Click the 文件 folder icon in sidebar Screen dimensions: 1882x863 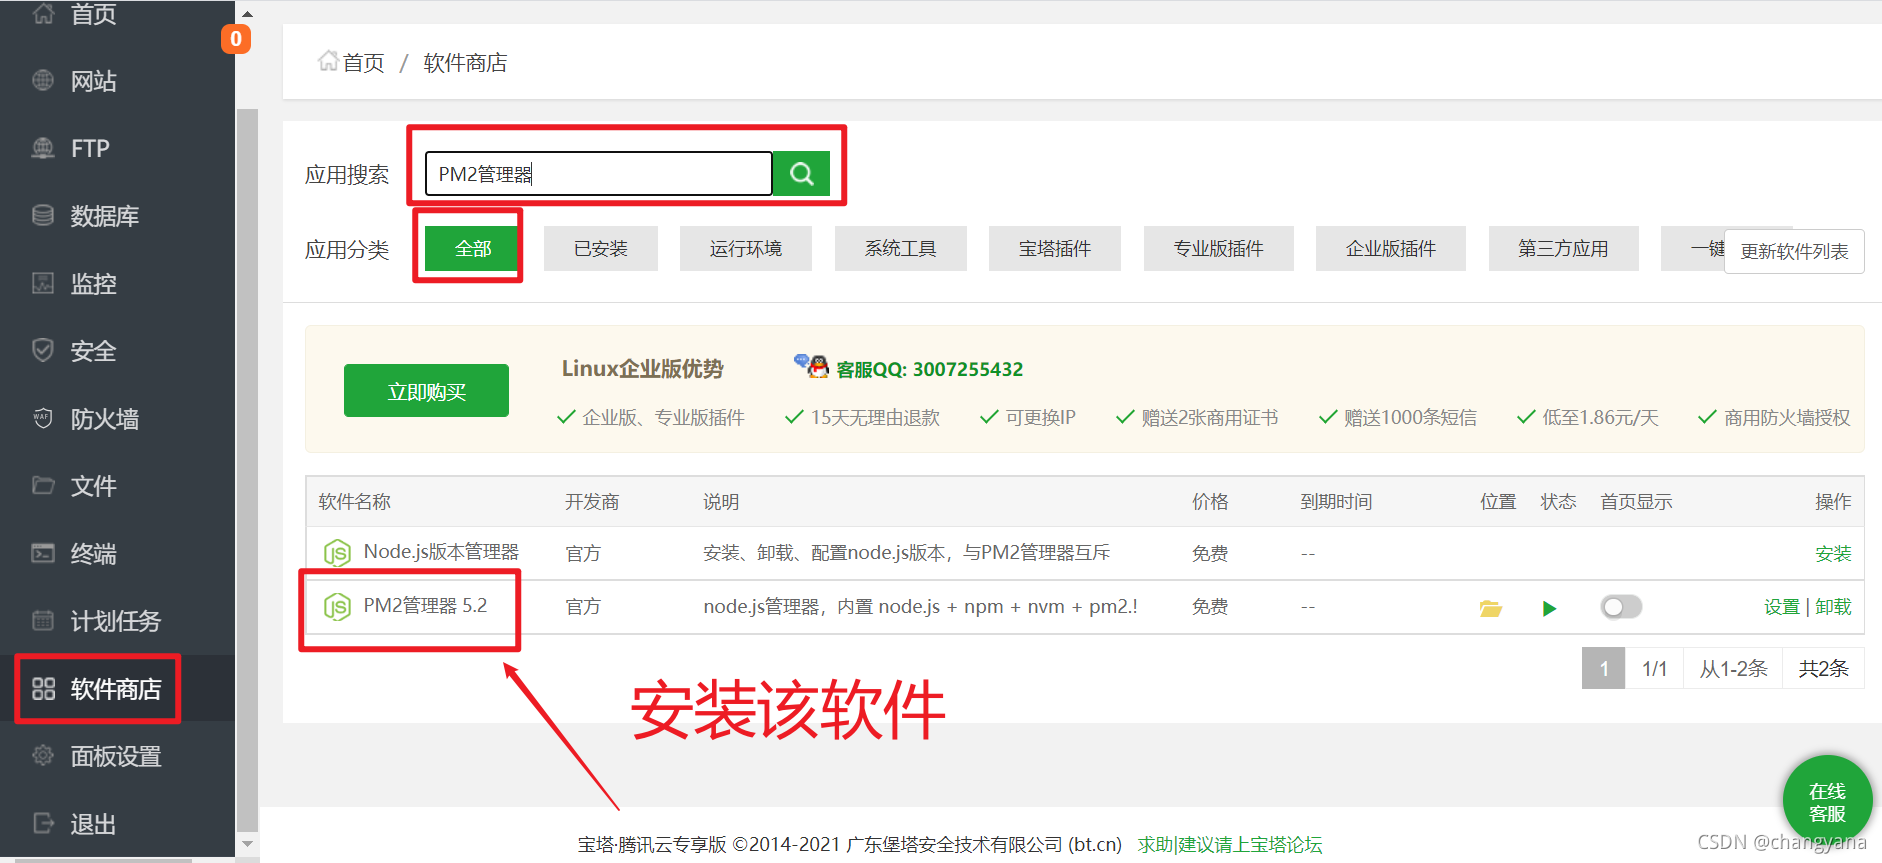(x=43, y=485)
